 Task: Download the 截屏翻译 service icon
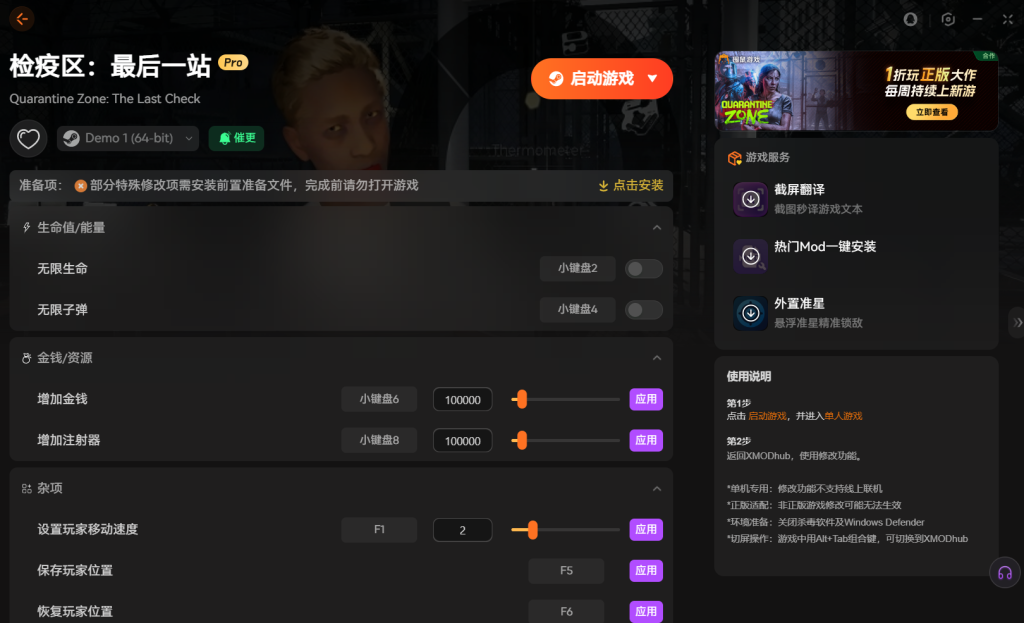750,199
